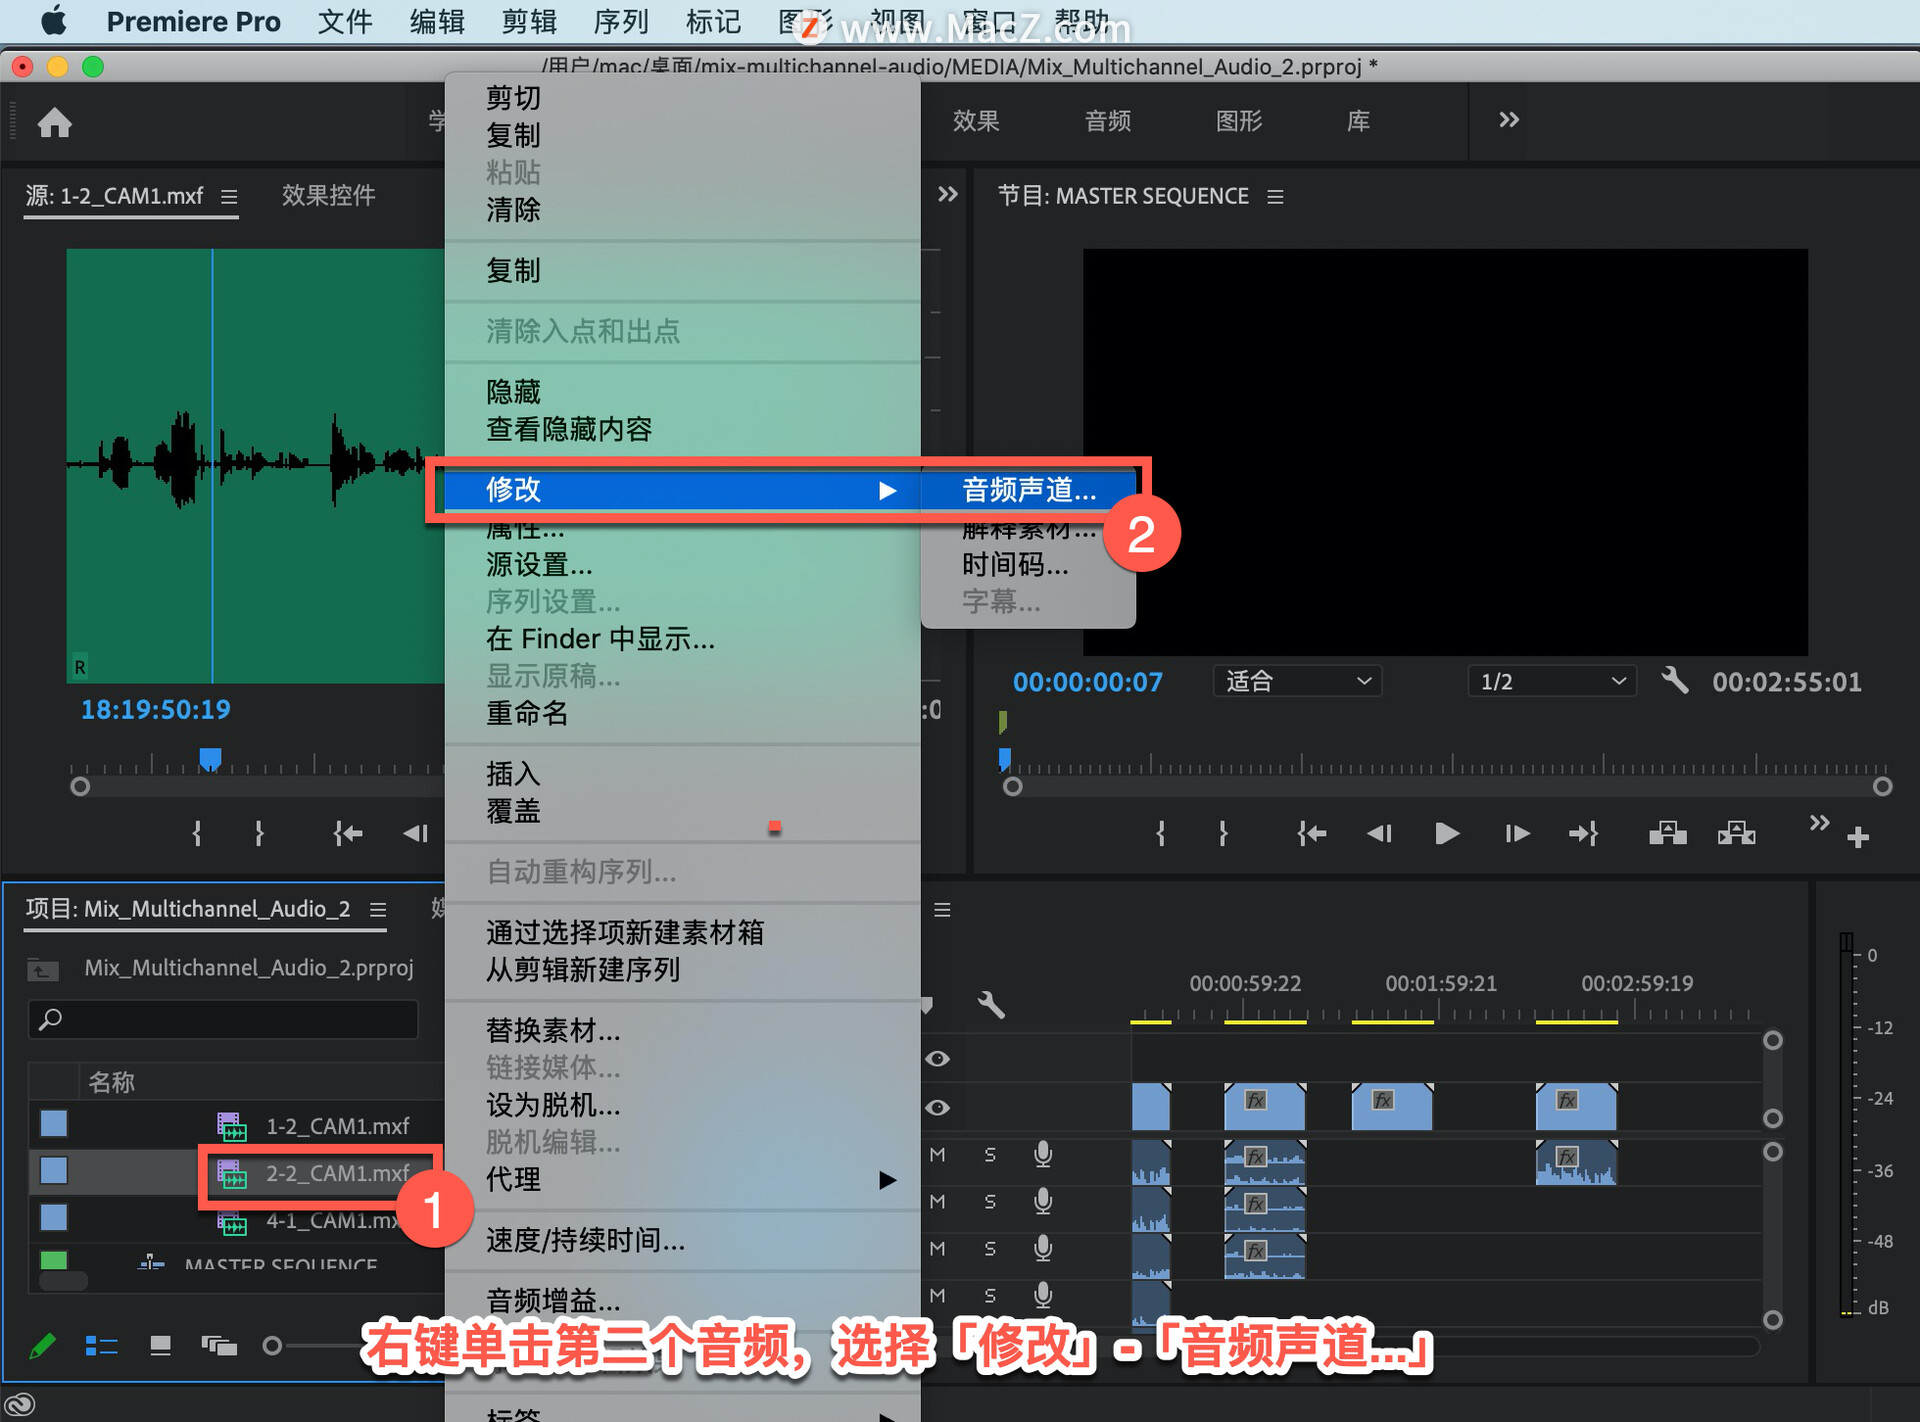Click the Project panel thumbnail zoom slider handle

click(x=271, y=1346)
